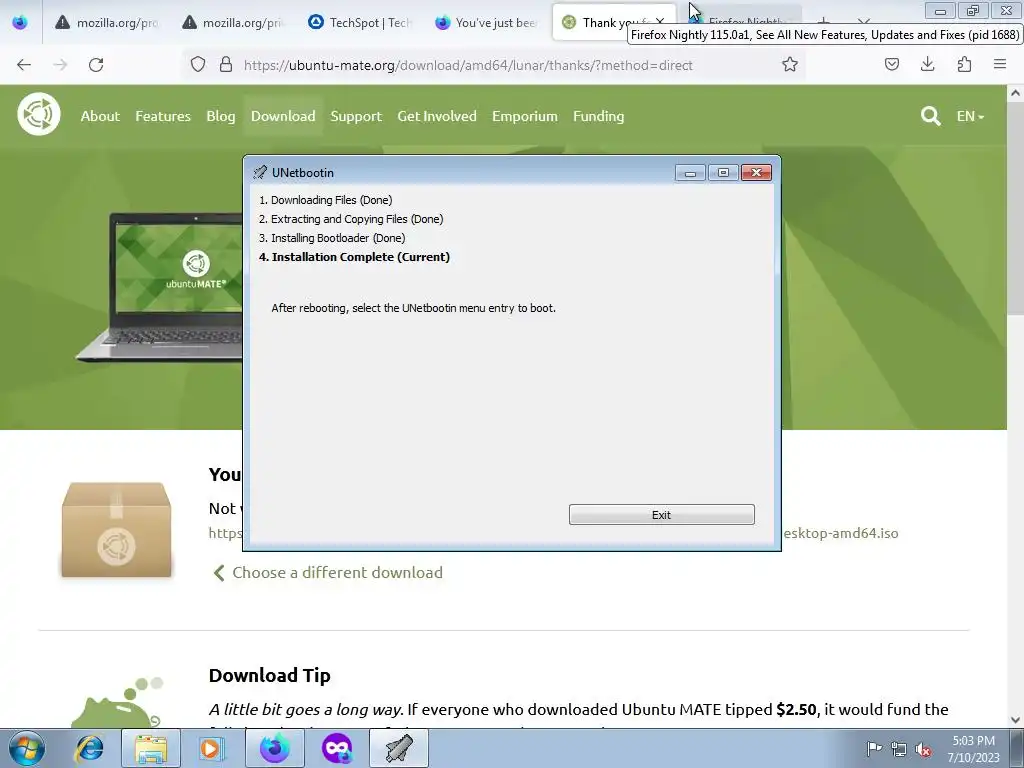Open Action Center flag tray icon
The height and width of the screenshot is (768, 1024).
tap(874, 748)
